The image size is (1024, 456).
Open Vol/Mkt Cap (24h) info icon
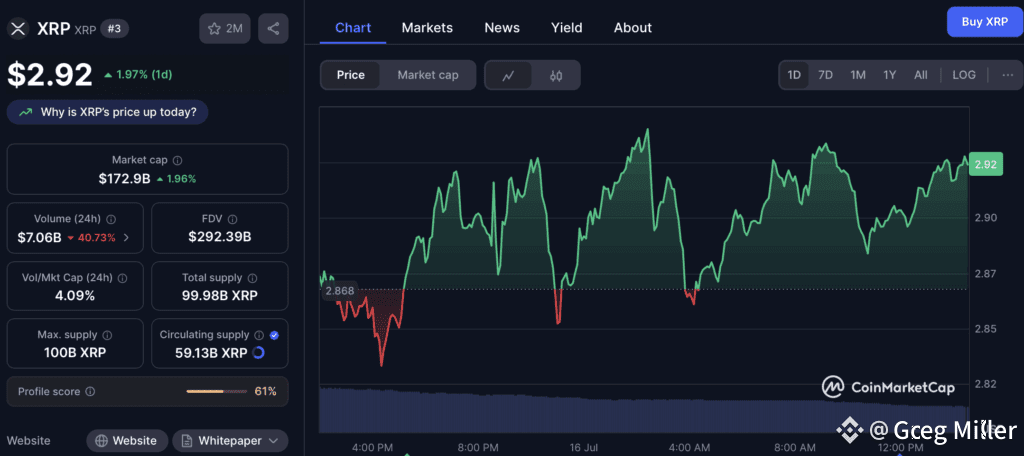(x=122, y=278)
